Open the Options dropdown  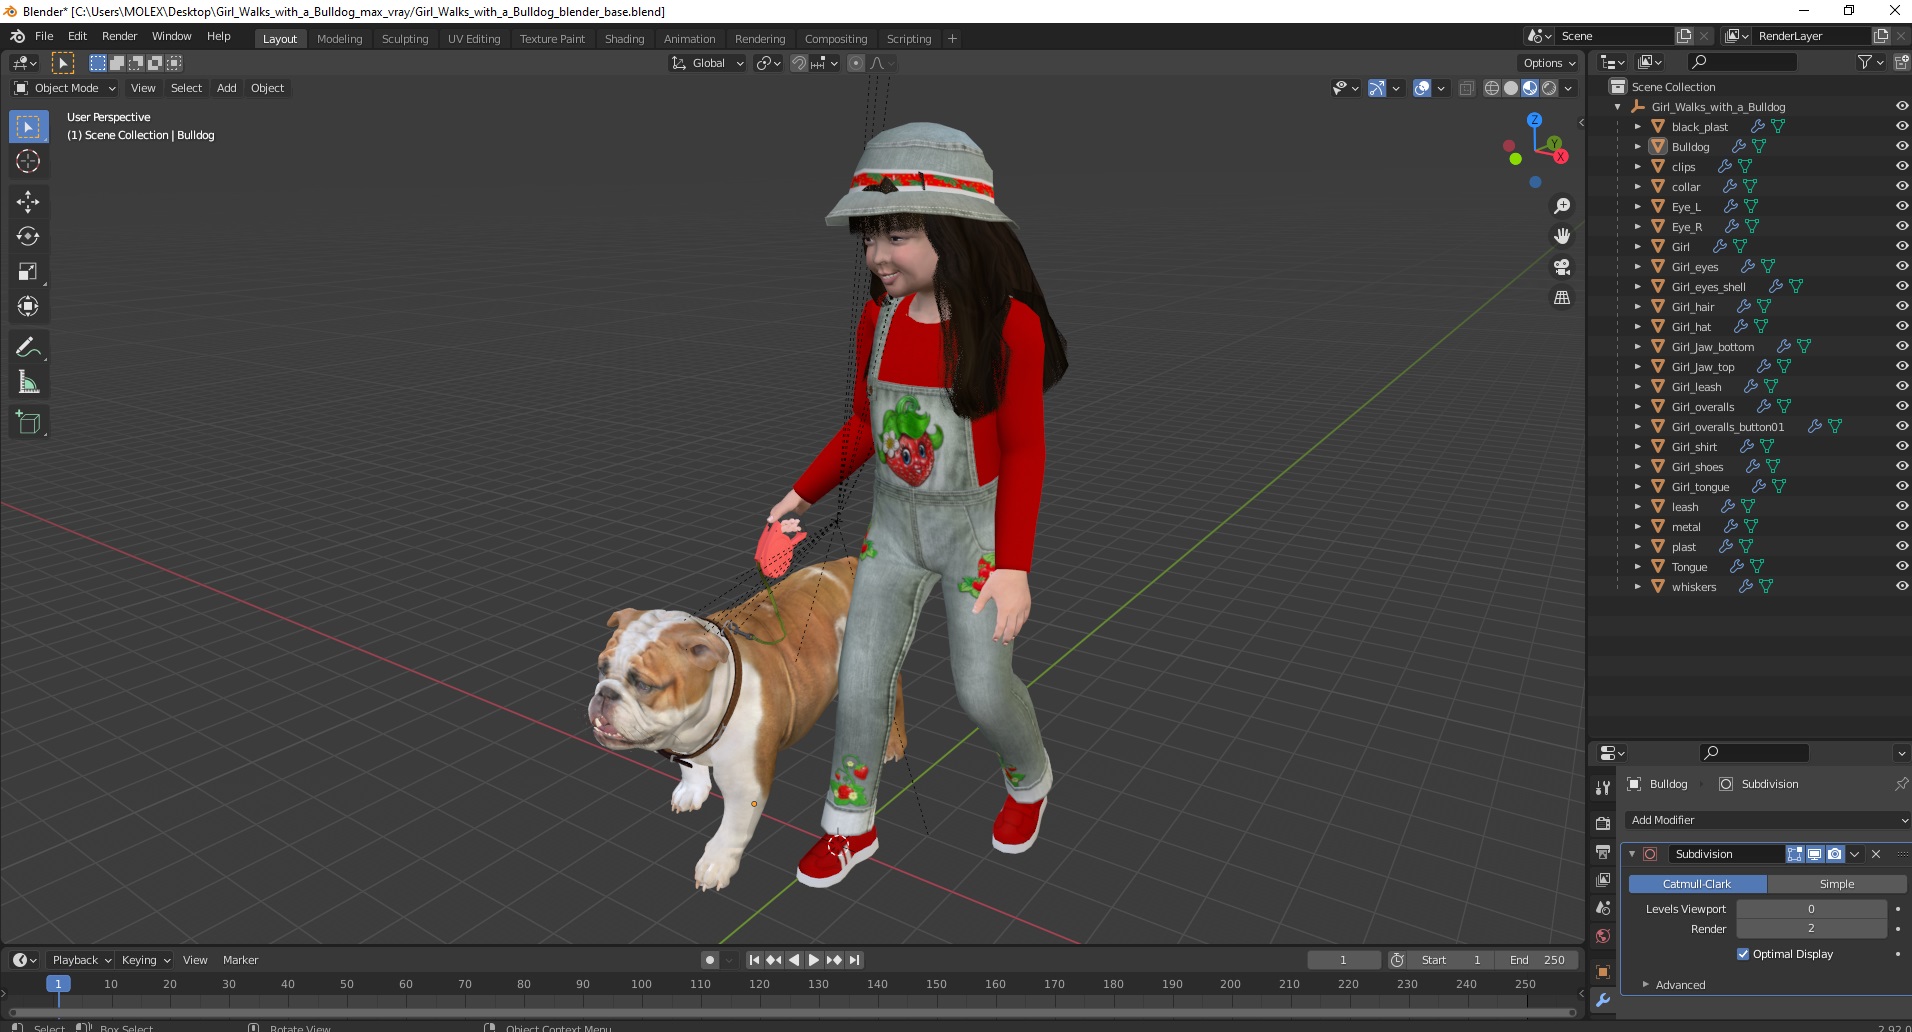1549,63
